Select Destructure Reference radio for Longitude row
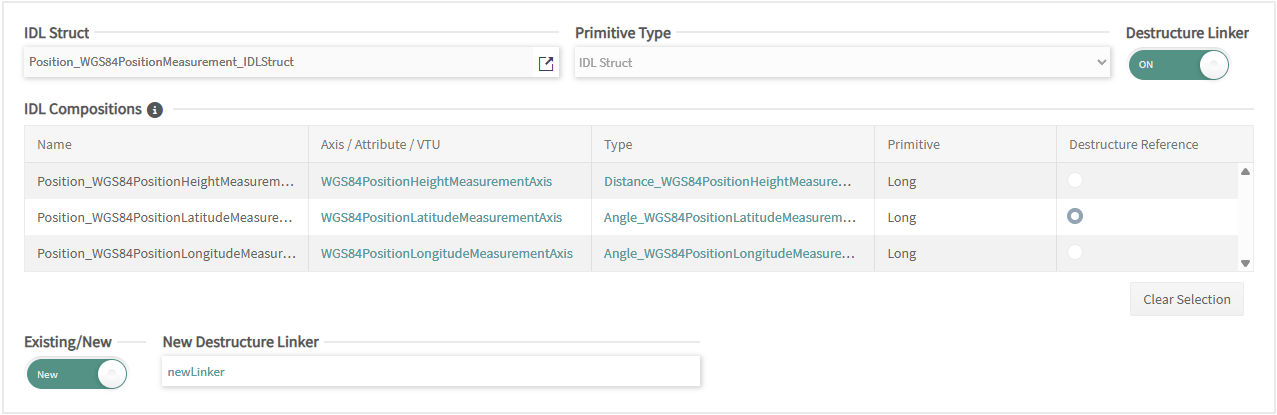 coord(1075,253)
